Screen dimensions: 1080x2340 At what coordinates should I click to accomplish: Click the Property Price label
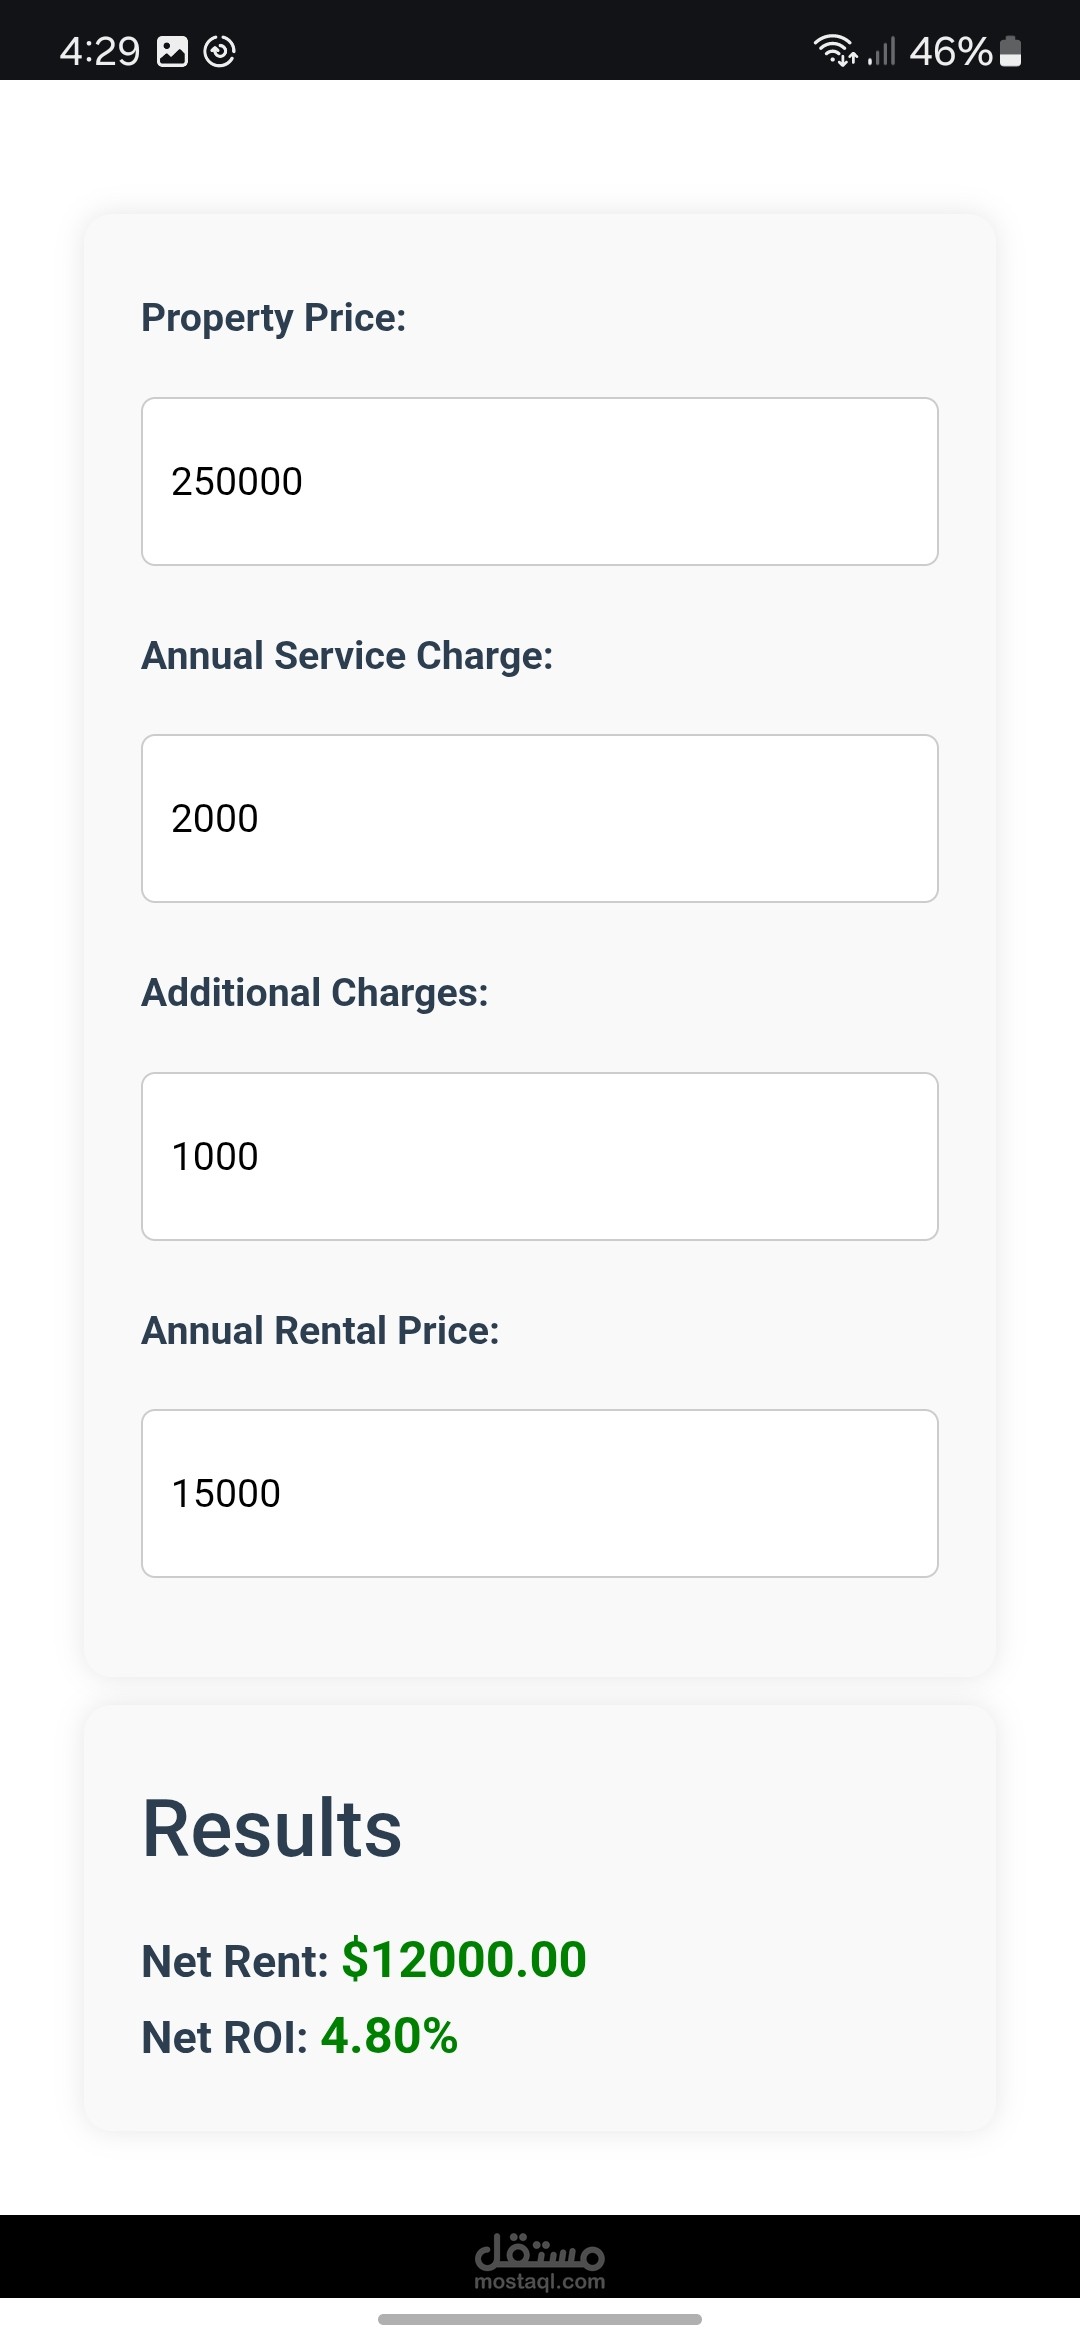point(273,318)
